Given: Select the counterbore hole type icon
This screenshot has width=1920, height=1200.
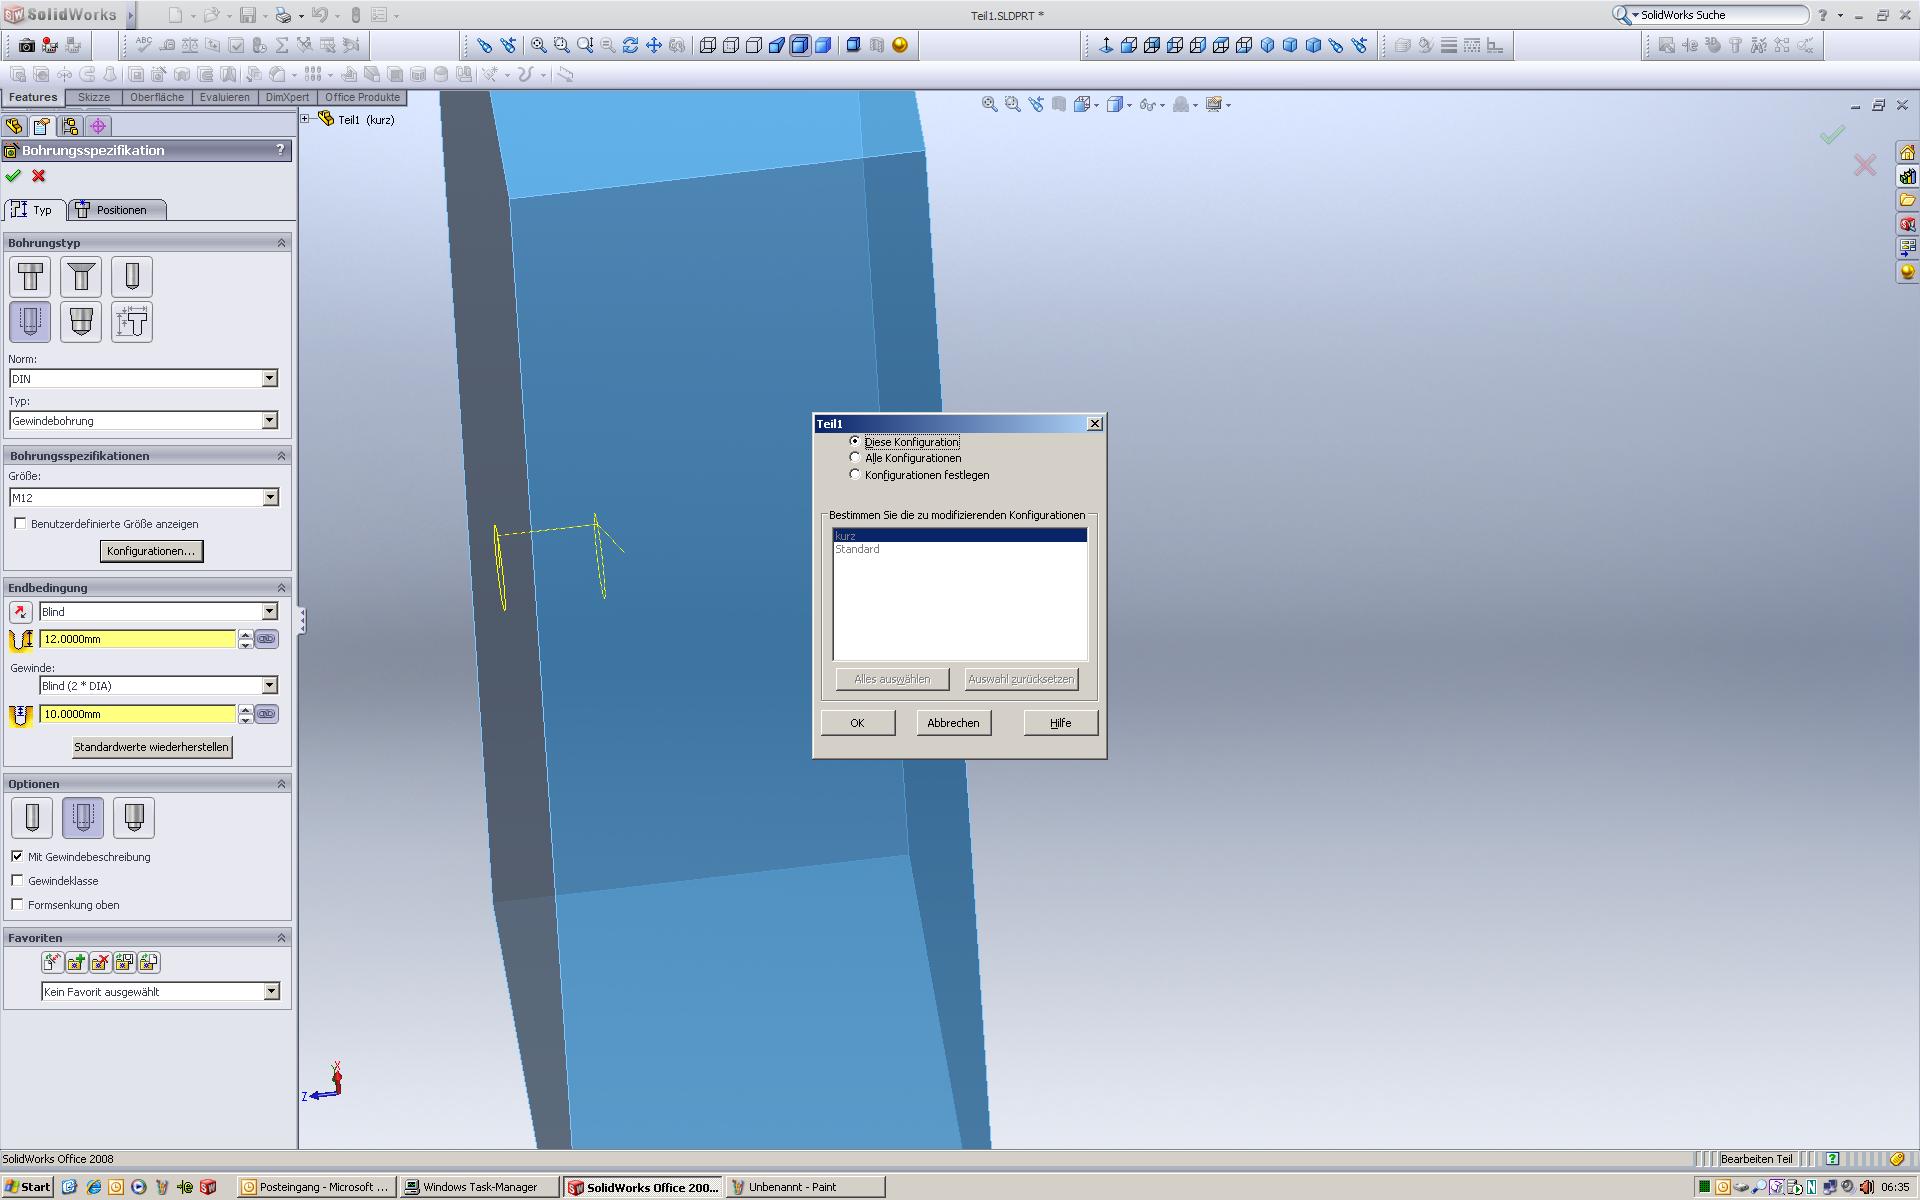Looking at the screenshot, I should tap(30, 277).
